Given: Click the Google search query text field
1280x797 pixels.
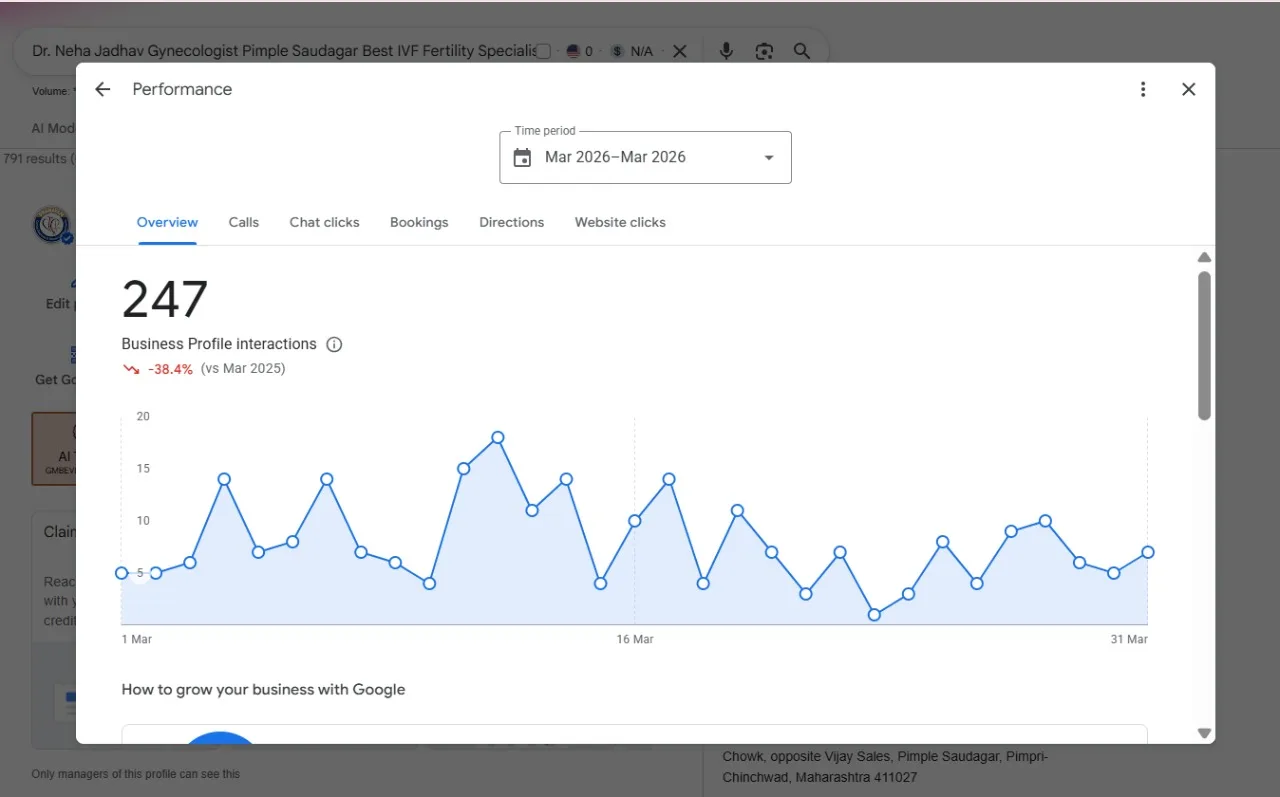Looking at the screenshot, I should pos(284,51).
